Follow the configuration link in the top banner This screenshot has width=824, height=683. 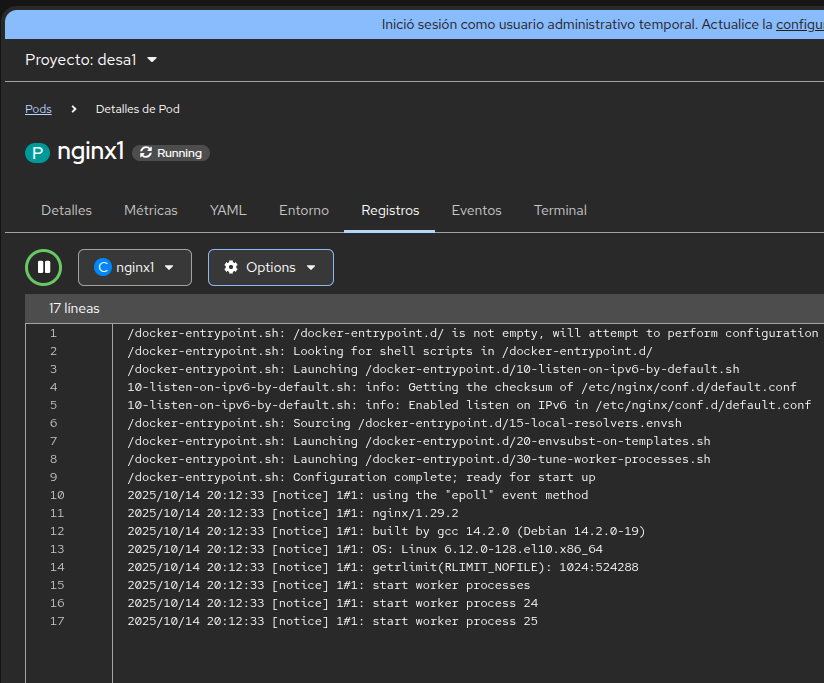pyautogui.click(x=799, y=24)
